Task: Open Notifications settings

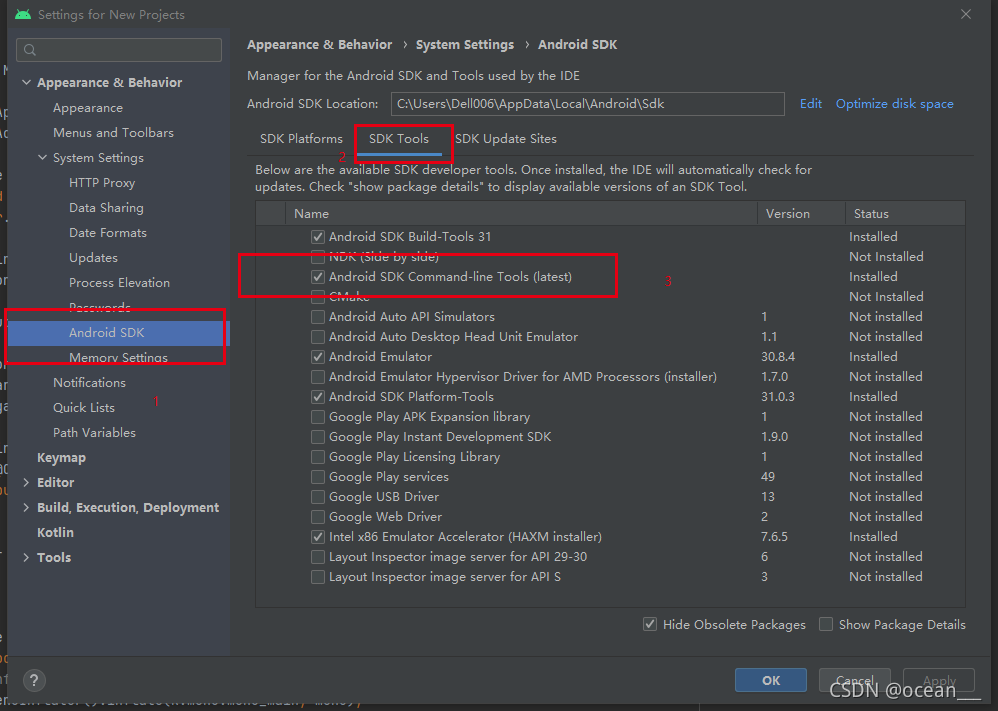Action: pos(89,383)
